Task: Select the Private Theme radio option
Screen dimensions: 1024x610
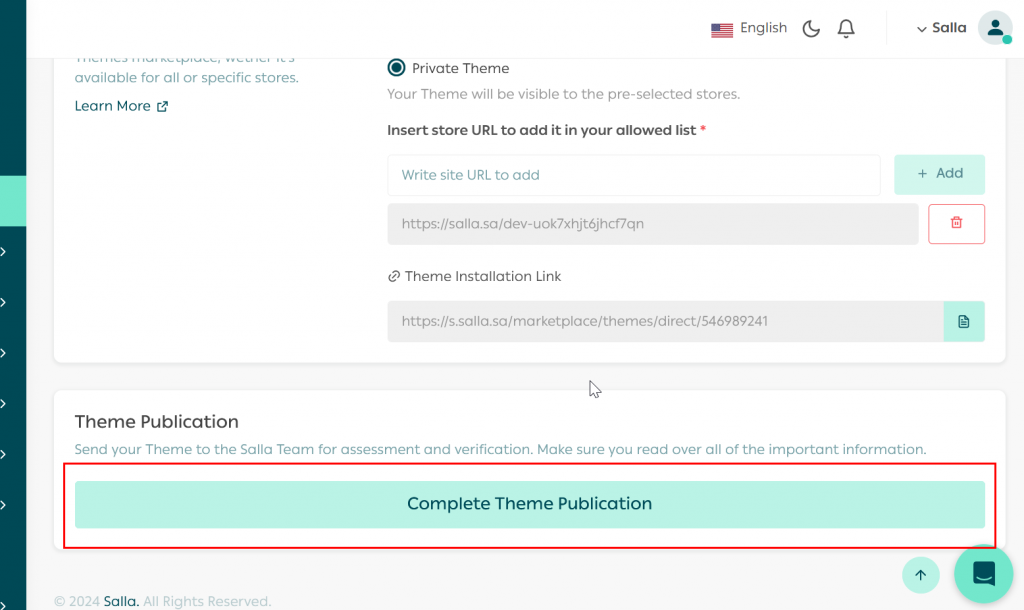Action: click(x=397, y=68)
